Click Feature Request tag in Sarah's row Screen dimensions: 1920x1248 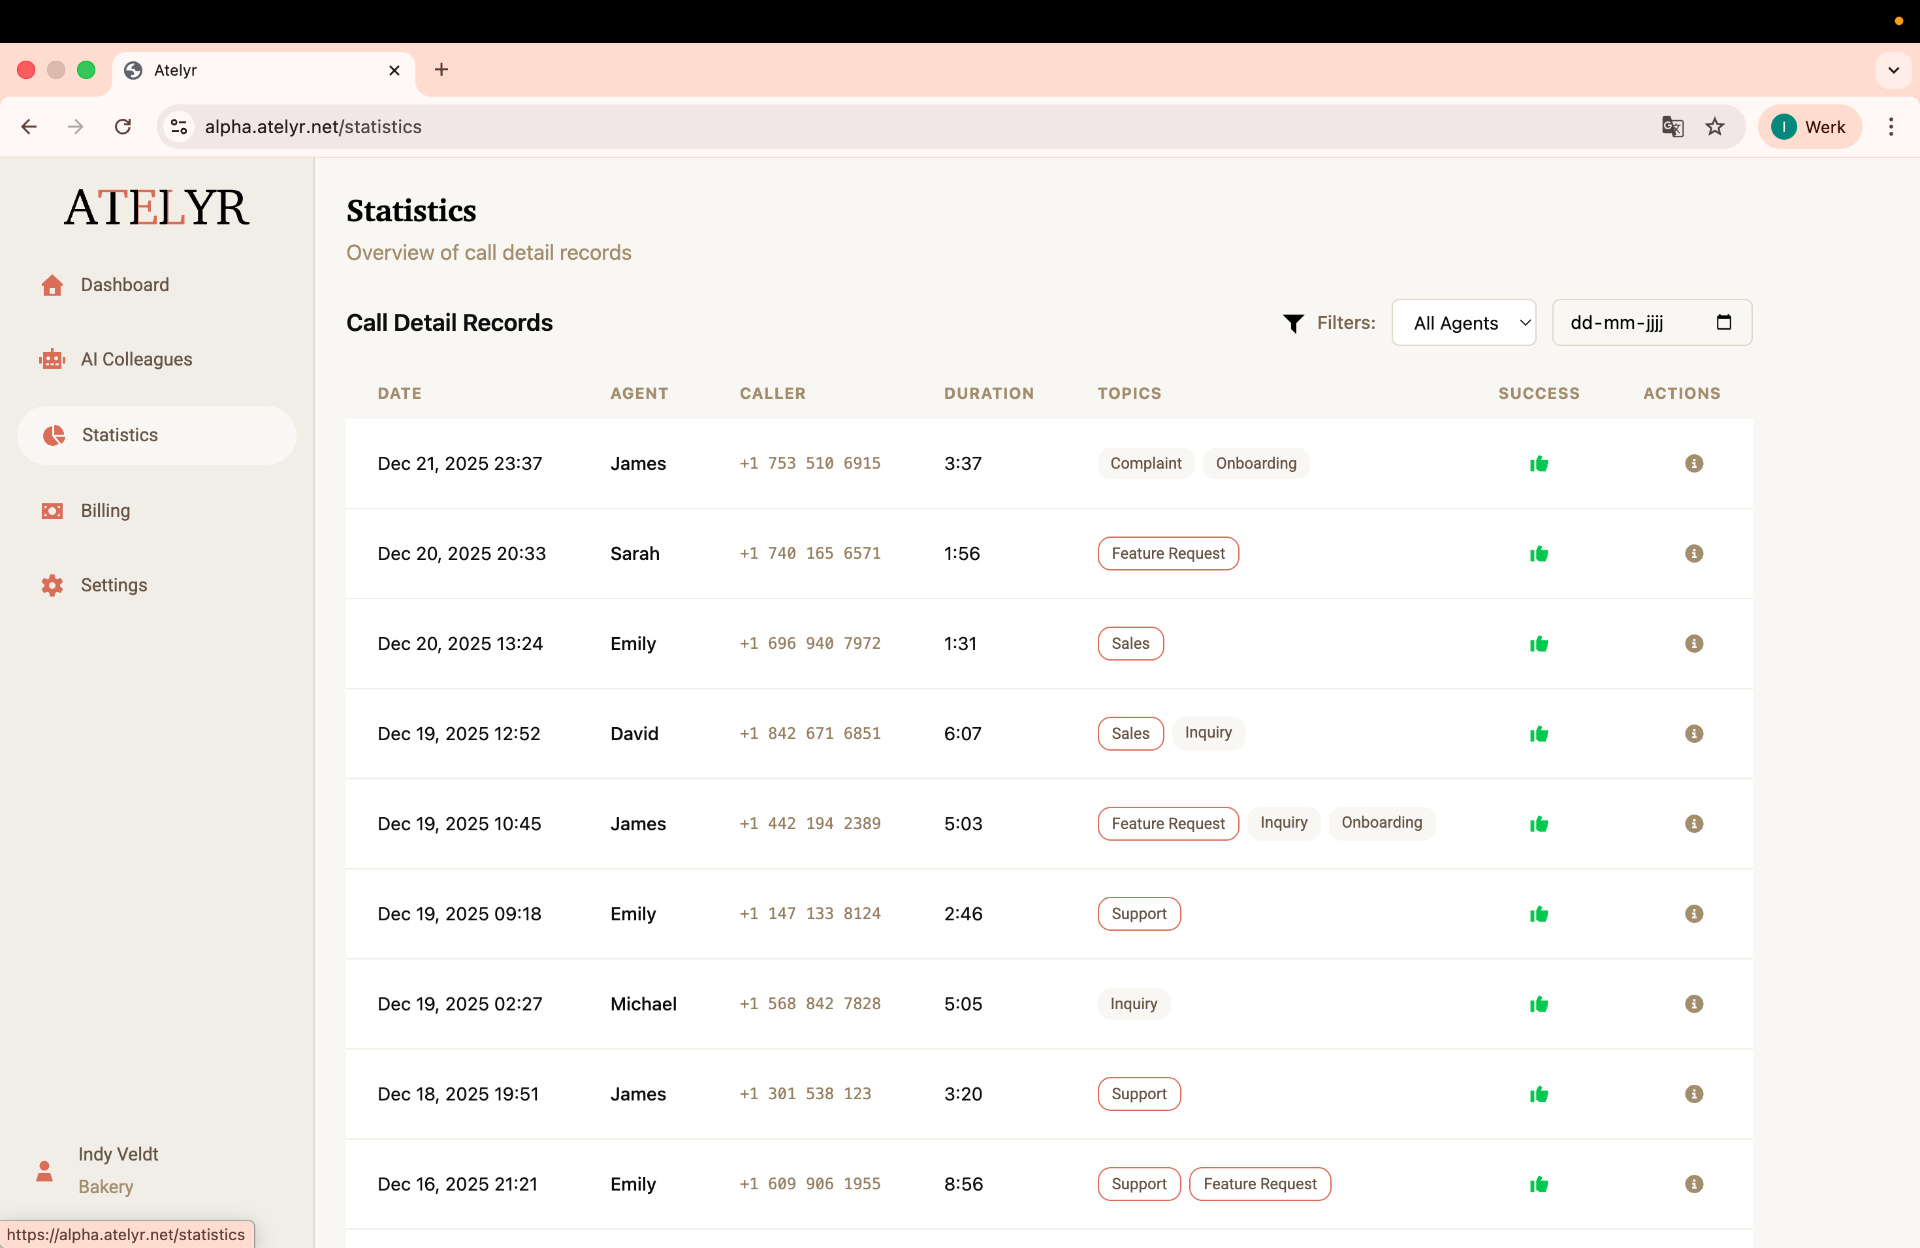pos(1168,554)
